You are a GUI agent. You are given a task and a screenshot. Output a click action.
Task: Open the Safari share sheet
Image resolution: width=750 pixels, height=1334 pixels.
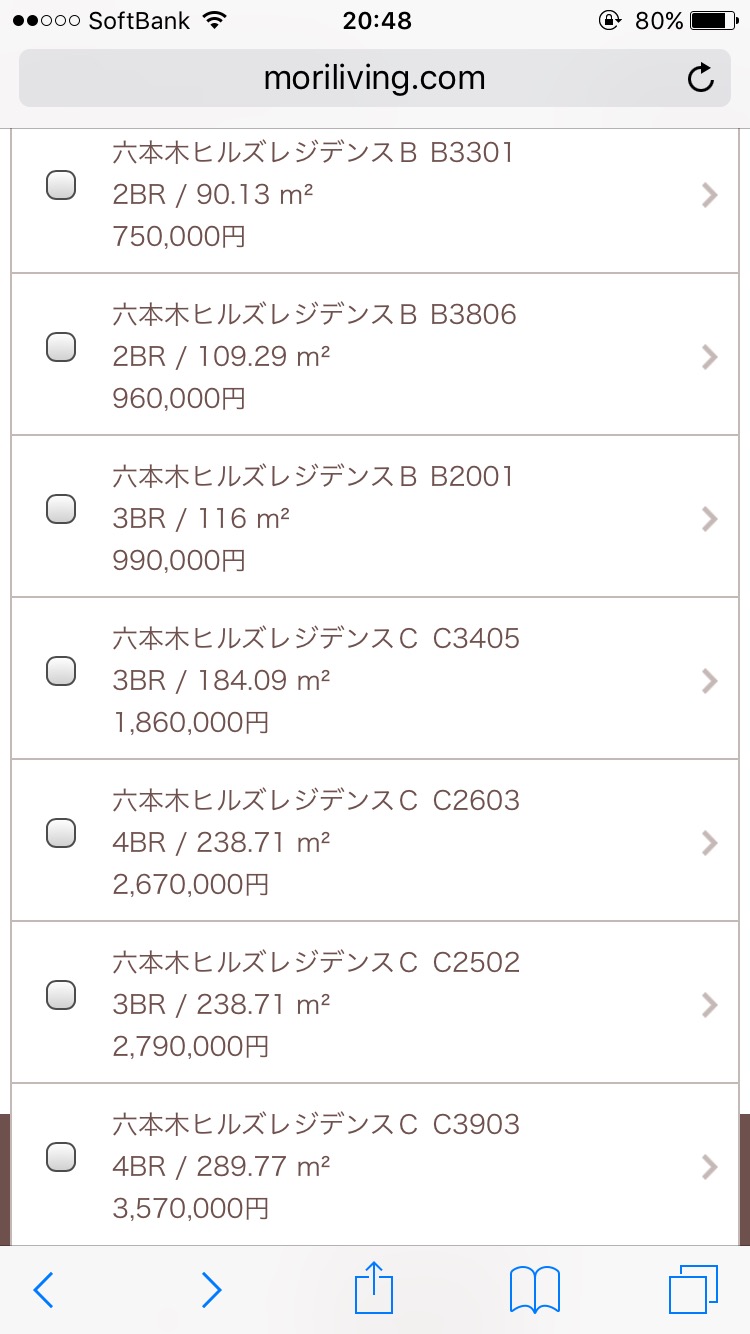(375, 1288)
